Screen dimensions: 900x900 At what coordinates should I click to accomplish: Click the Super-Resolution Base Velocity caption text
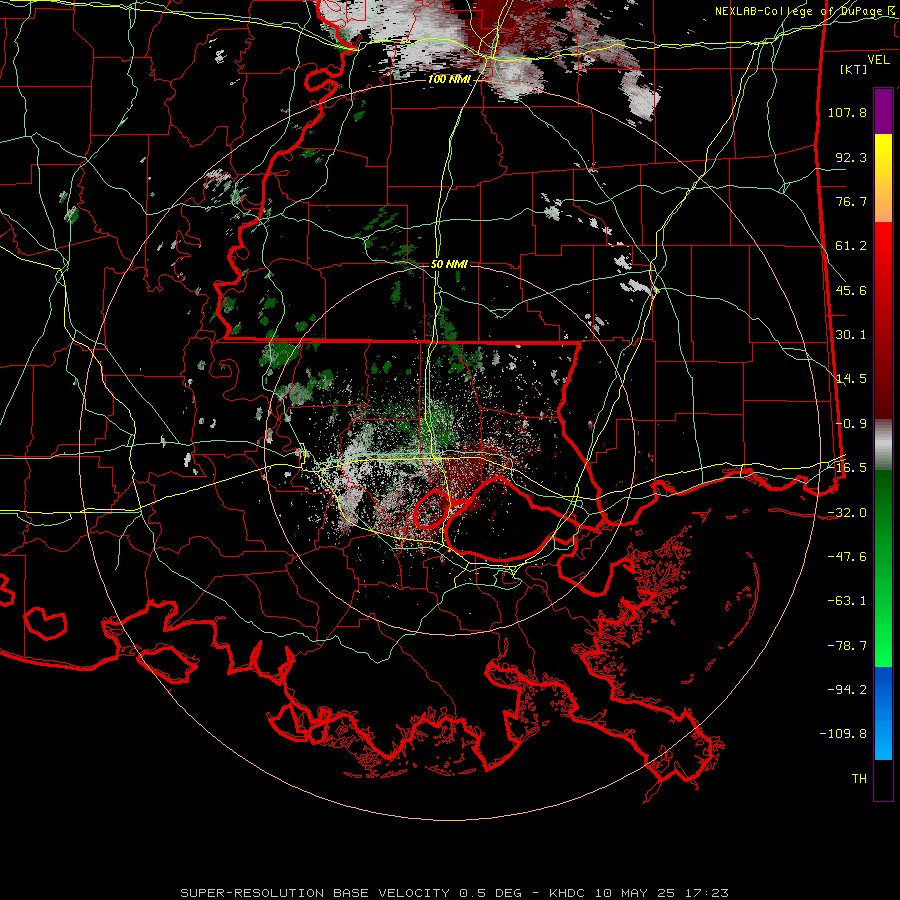tap(351, 893)
